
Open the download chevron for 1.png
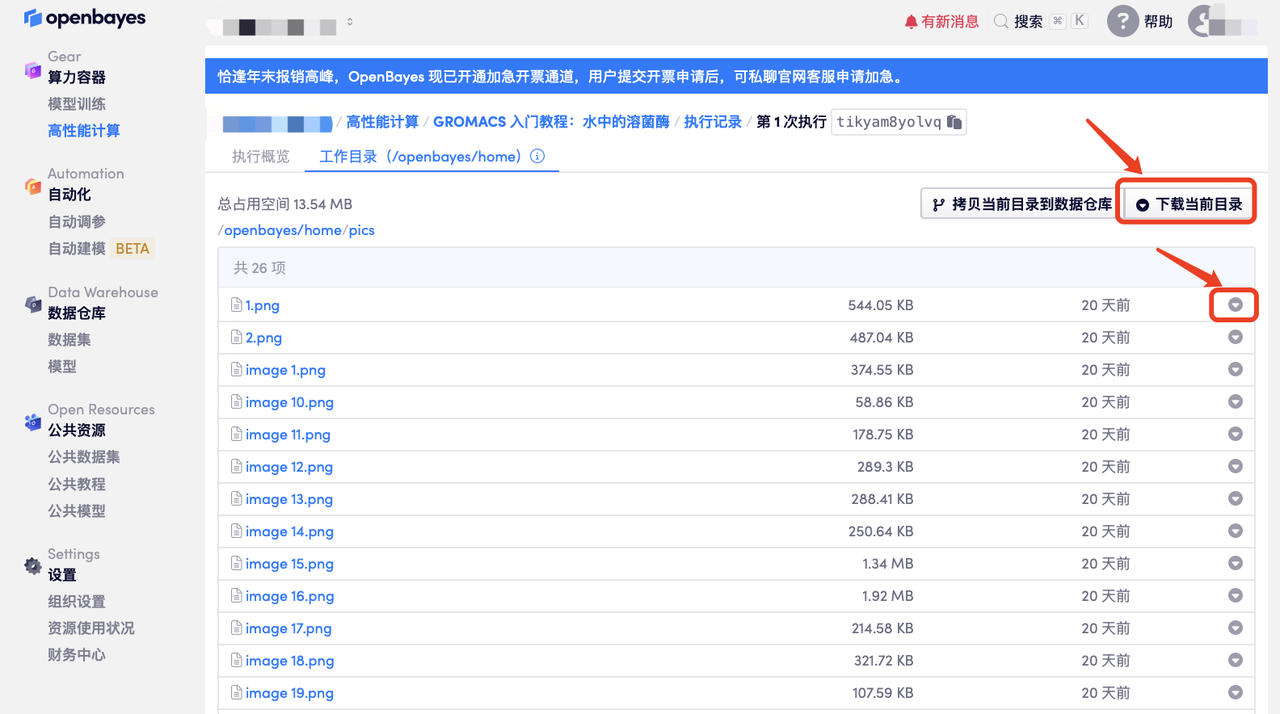[x=1234, y=305]
